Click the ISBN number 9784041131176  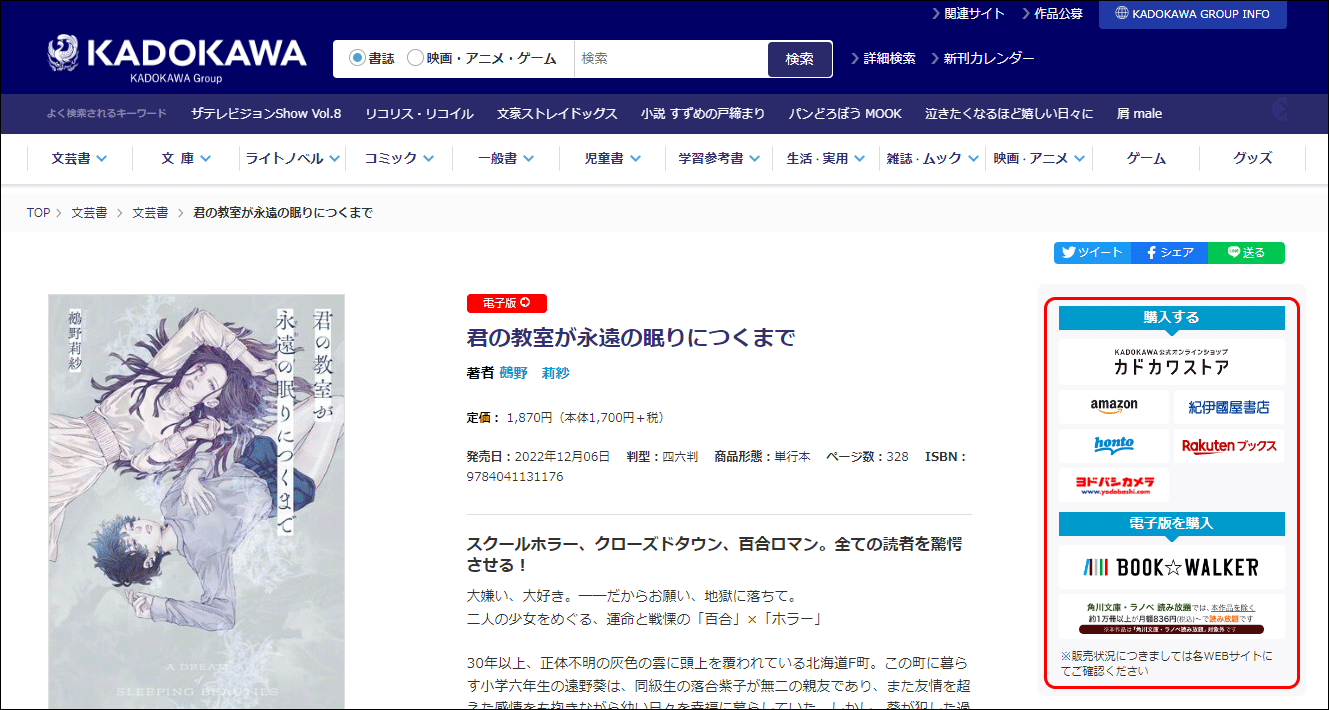[x=515, y=476]
